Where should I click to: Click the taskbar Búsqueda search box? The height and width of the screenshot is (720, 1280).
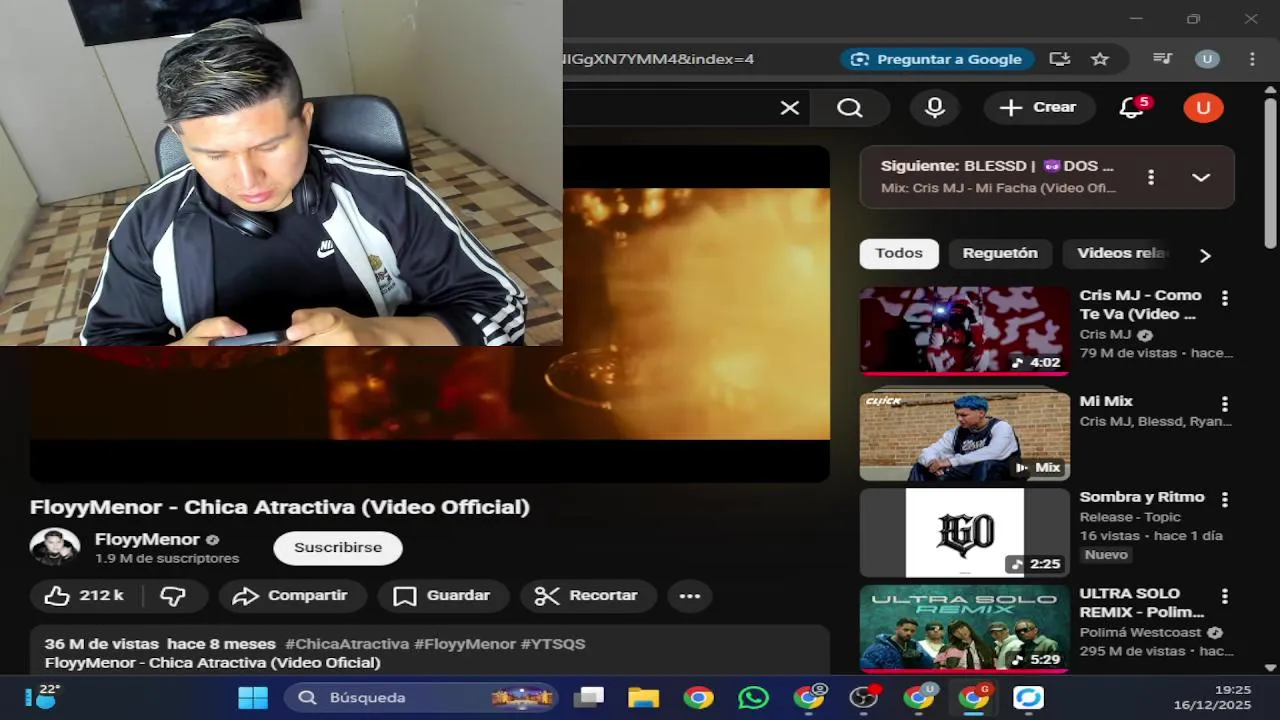[421, 697]
